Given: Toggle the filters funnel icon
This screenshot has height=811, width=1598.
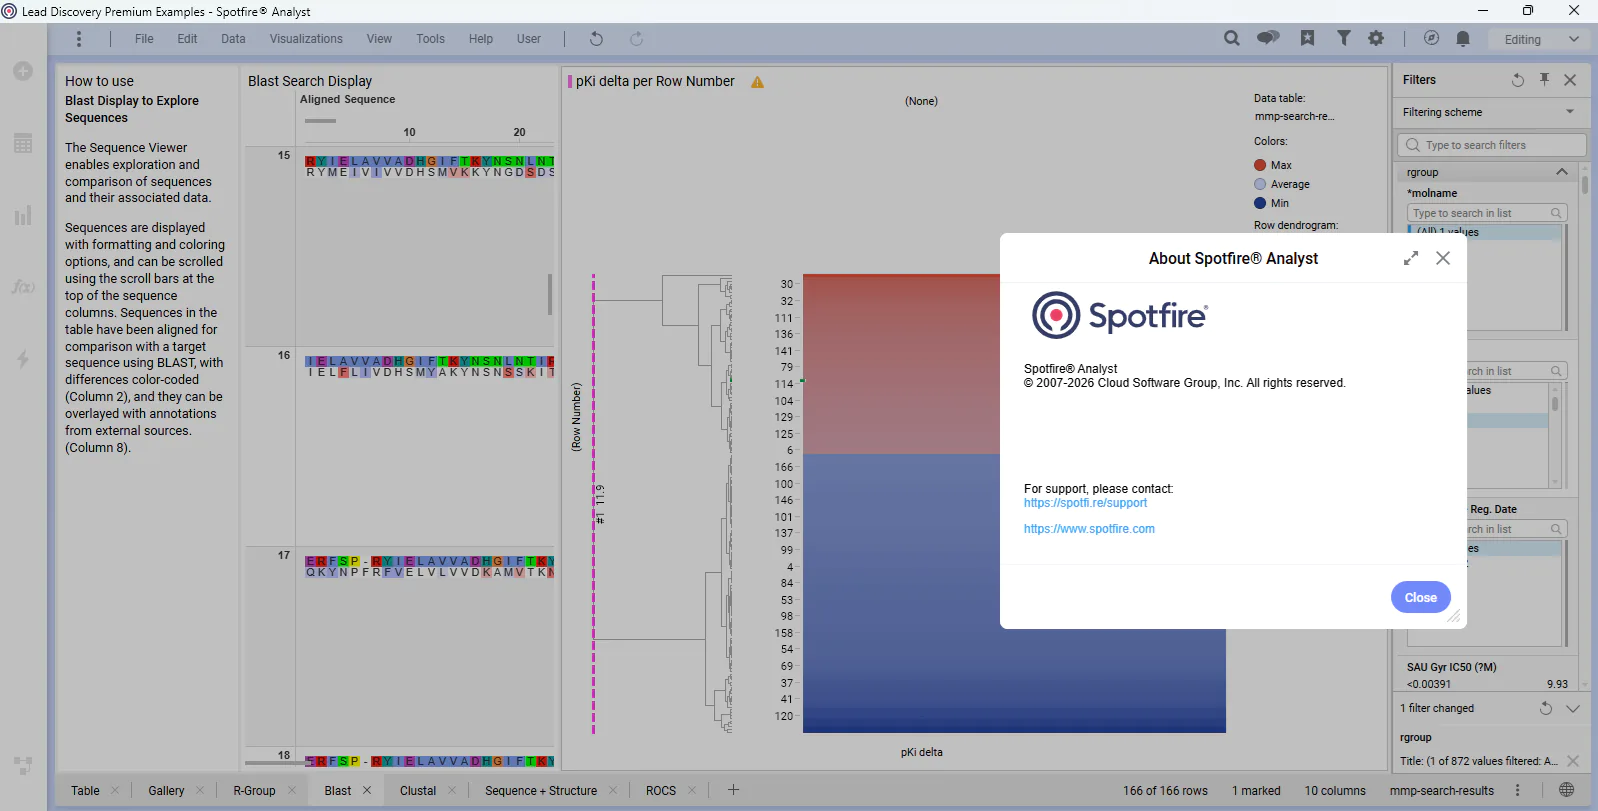Looking at the screenshot, I should coord(1344,38).
